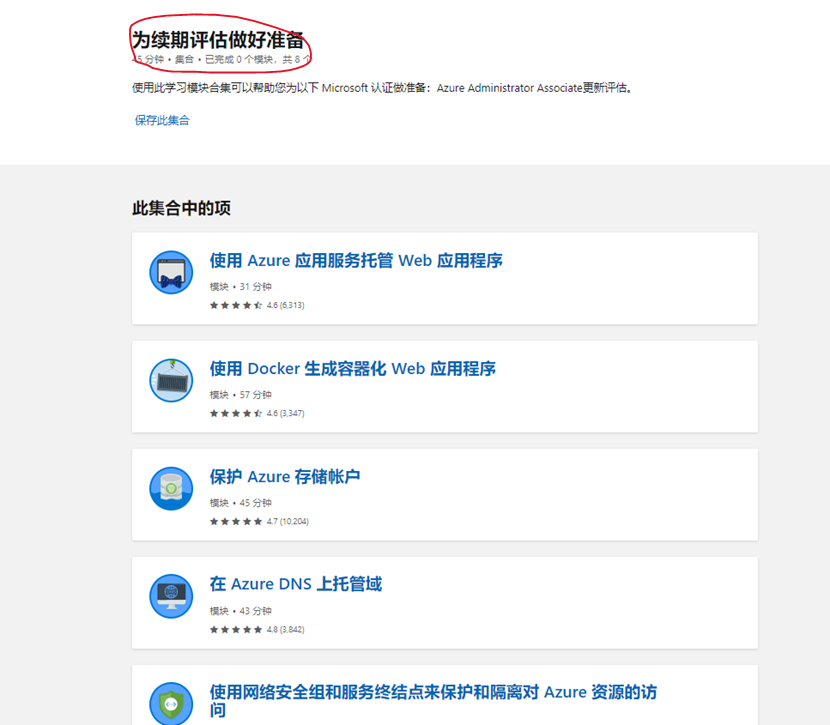This screenshot has width=830, height=725.
Task: Open 在 Azure DNS 上托管域 module link
Action: pos(295,584)
